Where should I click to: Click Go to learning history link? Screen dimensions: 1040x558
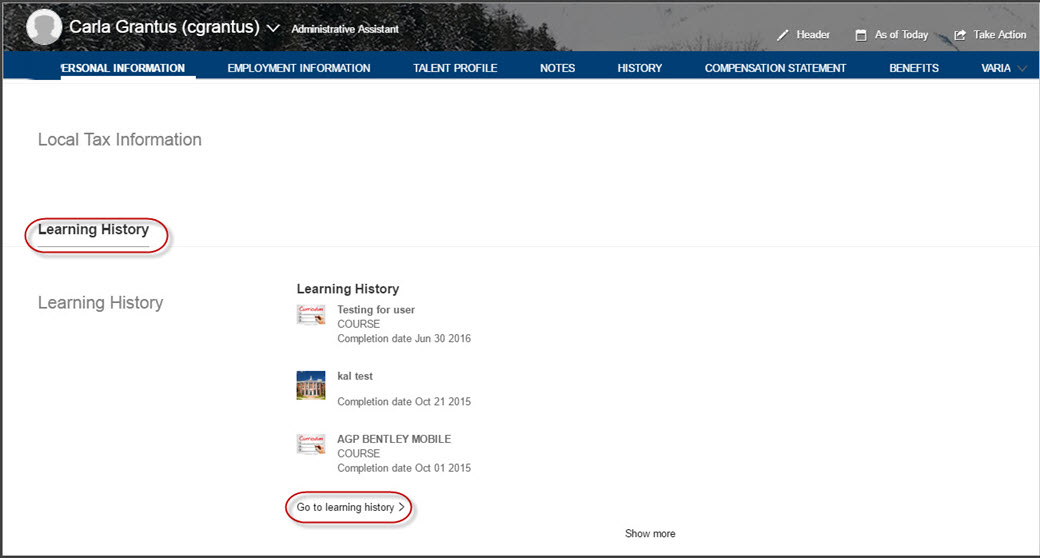[345, 507]
